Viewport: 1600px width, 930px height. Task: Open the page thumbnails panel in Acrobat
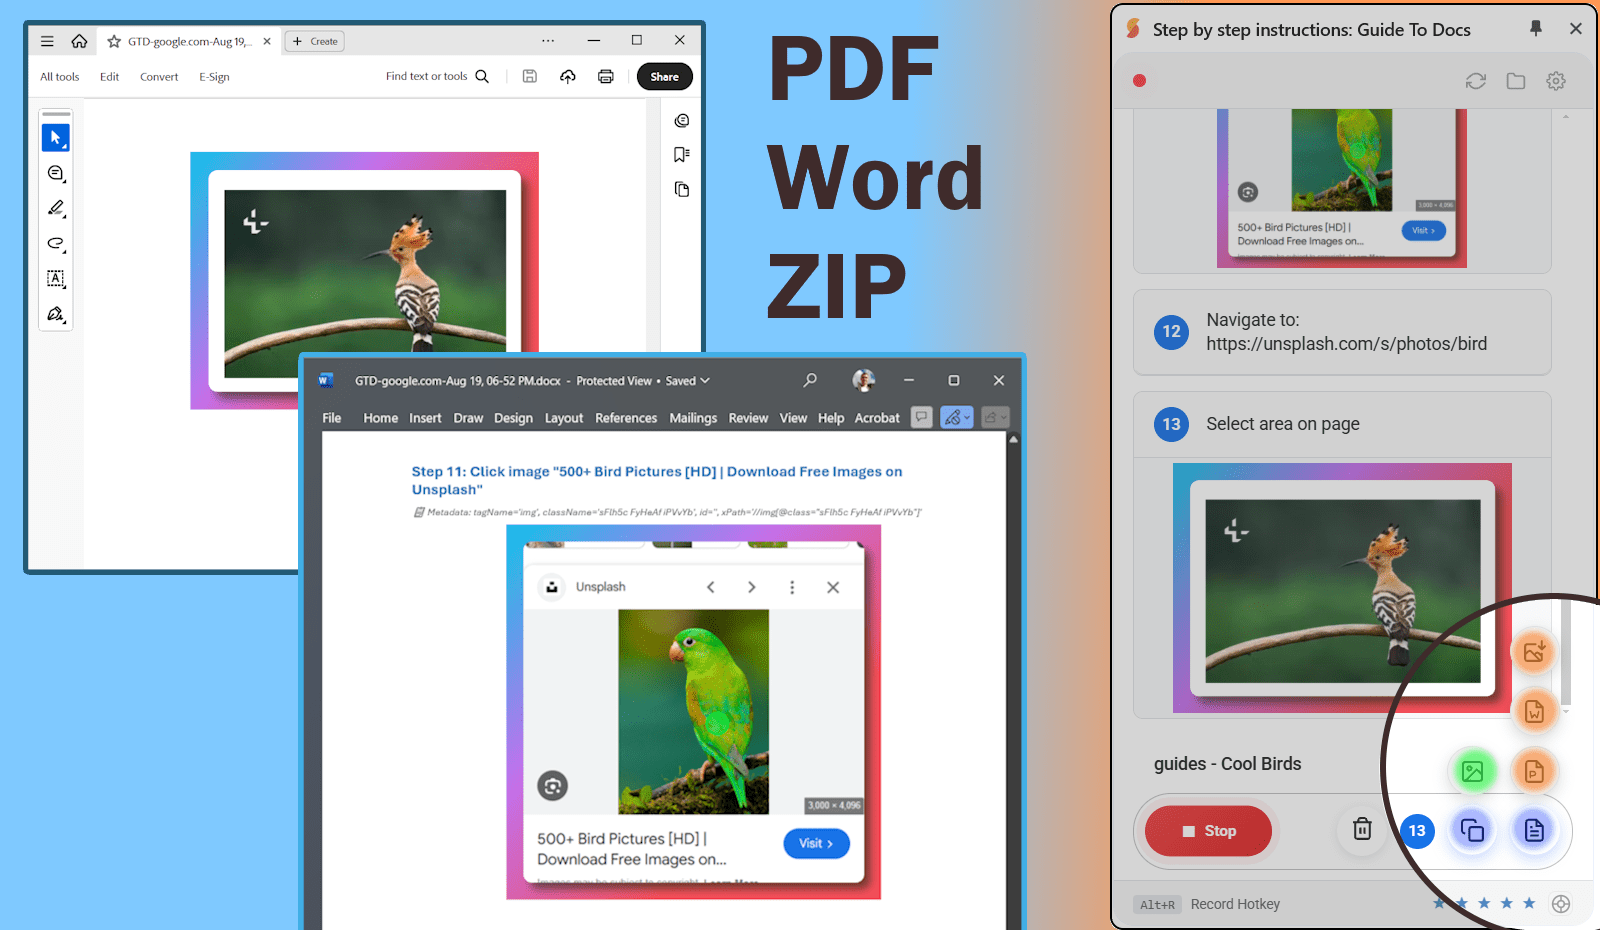pyautogui.click(x=682, y=189)
